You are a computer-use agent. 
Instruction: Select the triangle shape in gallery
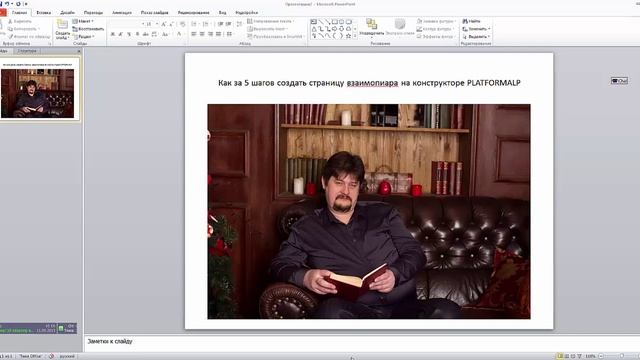(314, 29)
